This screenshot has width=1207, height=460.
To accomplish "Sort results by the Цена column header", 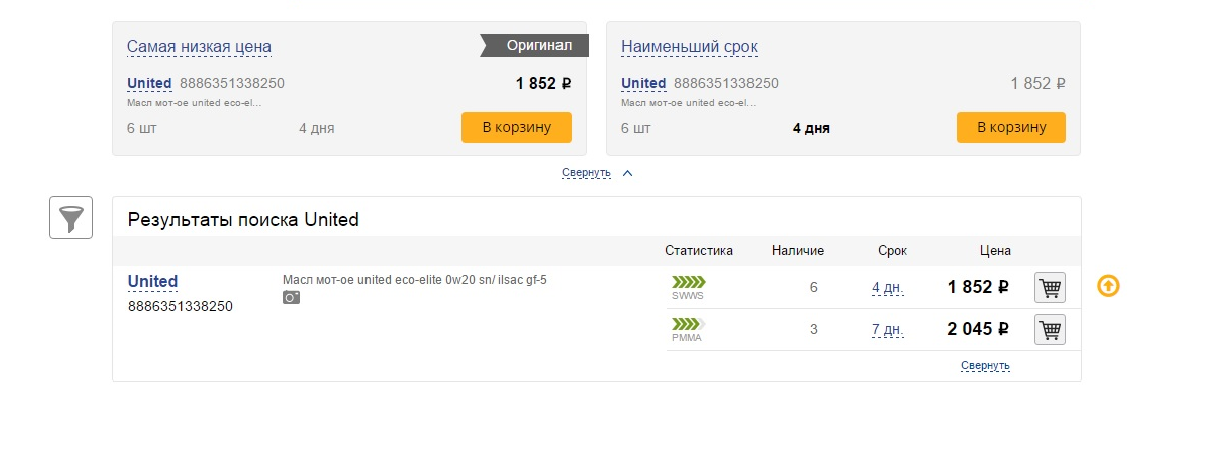I will point(995,250).
